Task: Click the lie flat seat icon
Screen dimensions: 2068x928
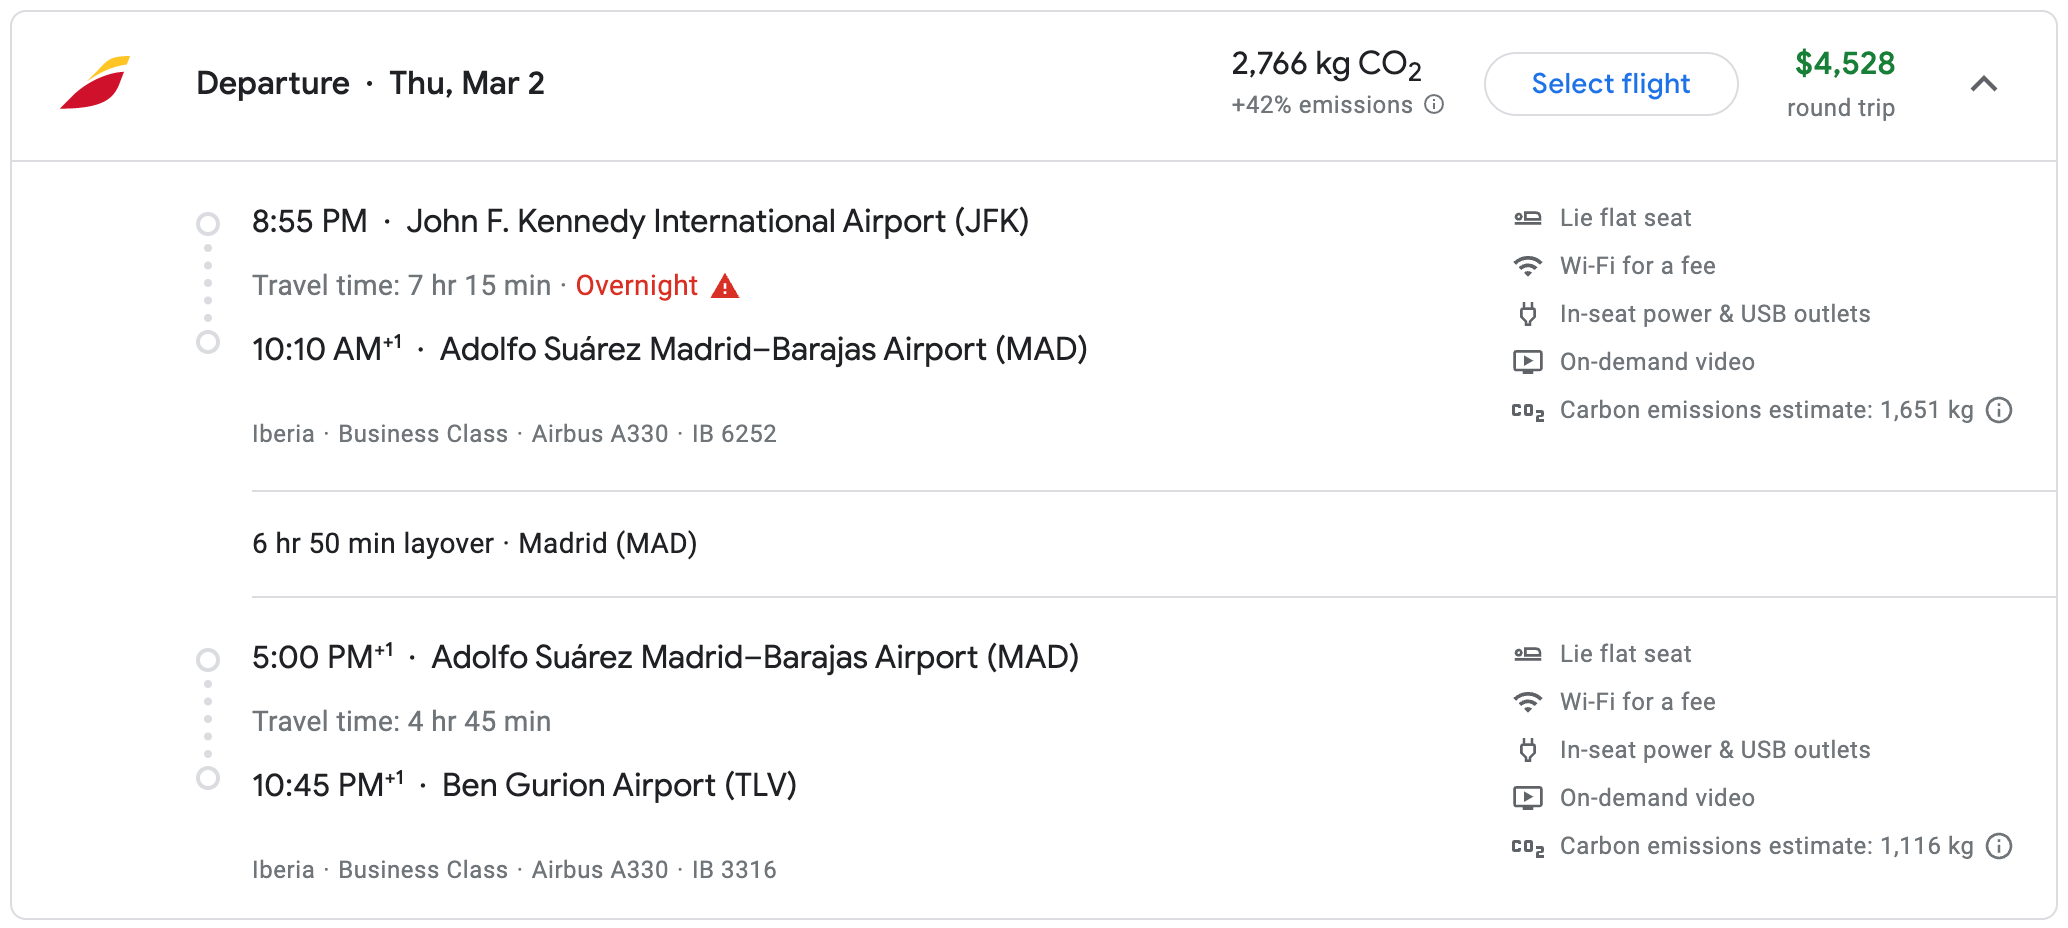Action: (x=1526, y=217)
